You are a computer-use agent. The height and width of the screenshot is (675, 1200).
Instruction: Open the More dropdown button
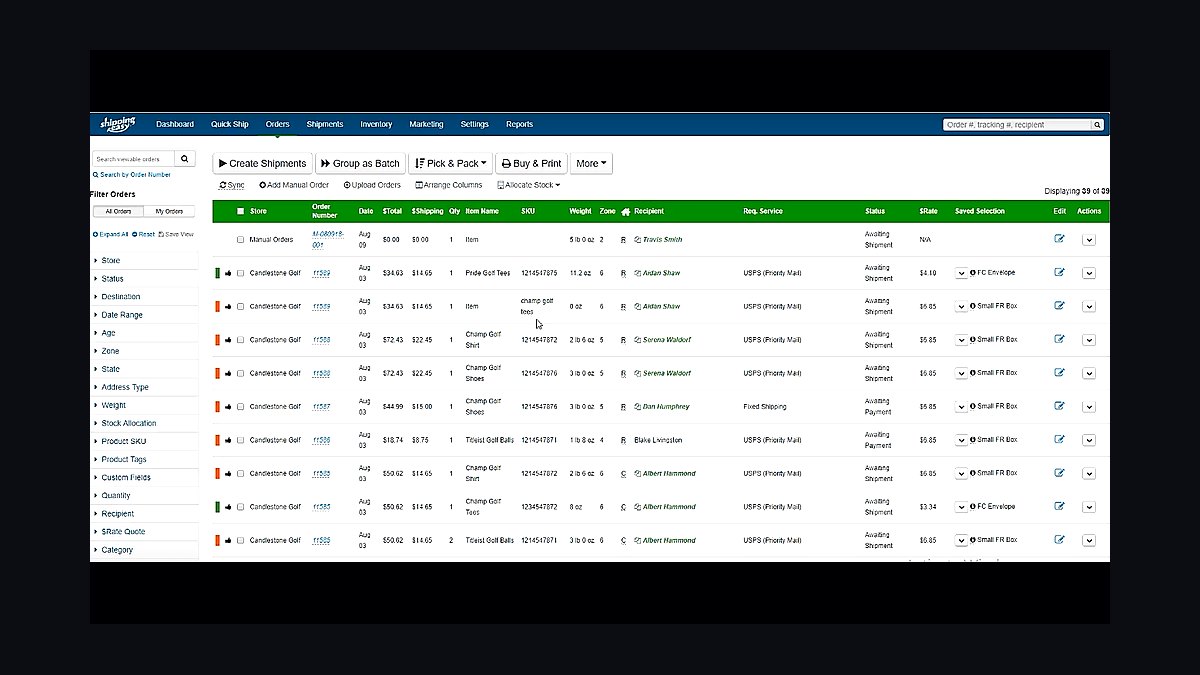(591, 163)
